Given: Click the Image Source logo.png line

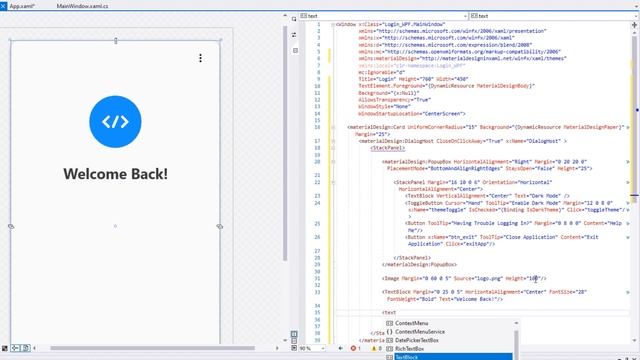Looking at the screenshot, I should [464, 278].
